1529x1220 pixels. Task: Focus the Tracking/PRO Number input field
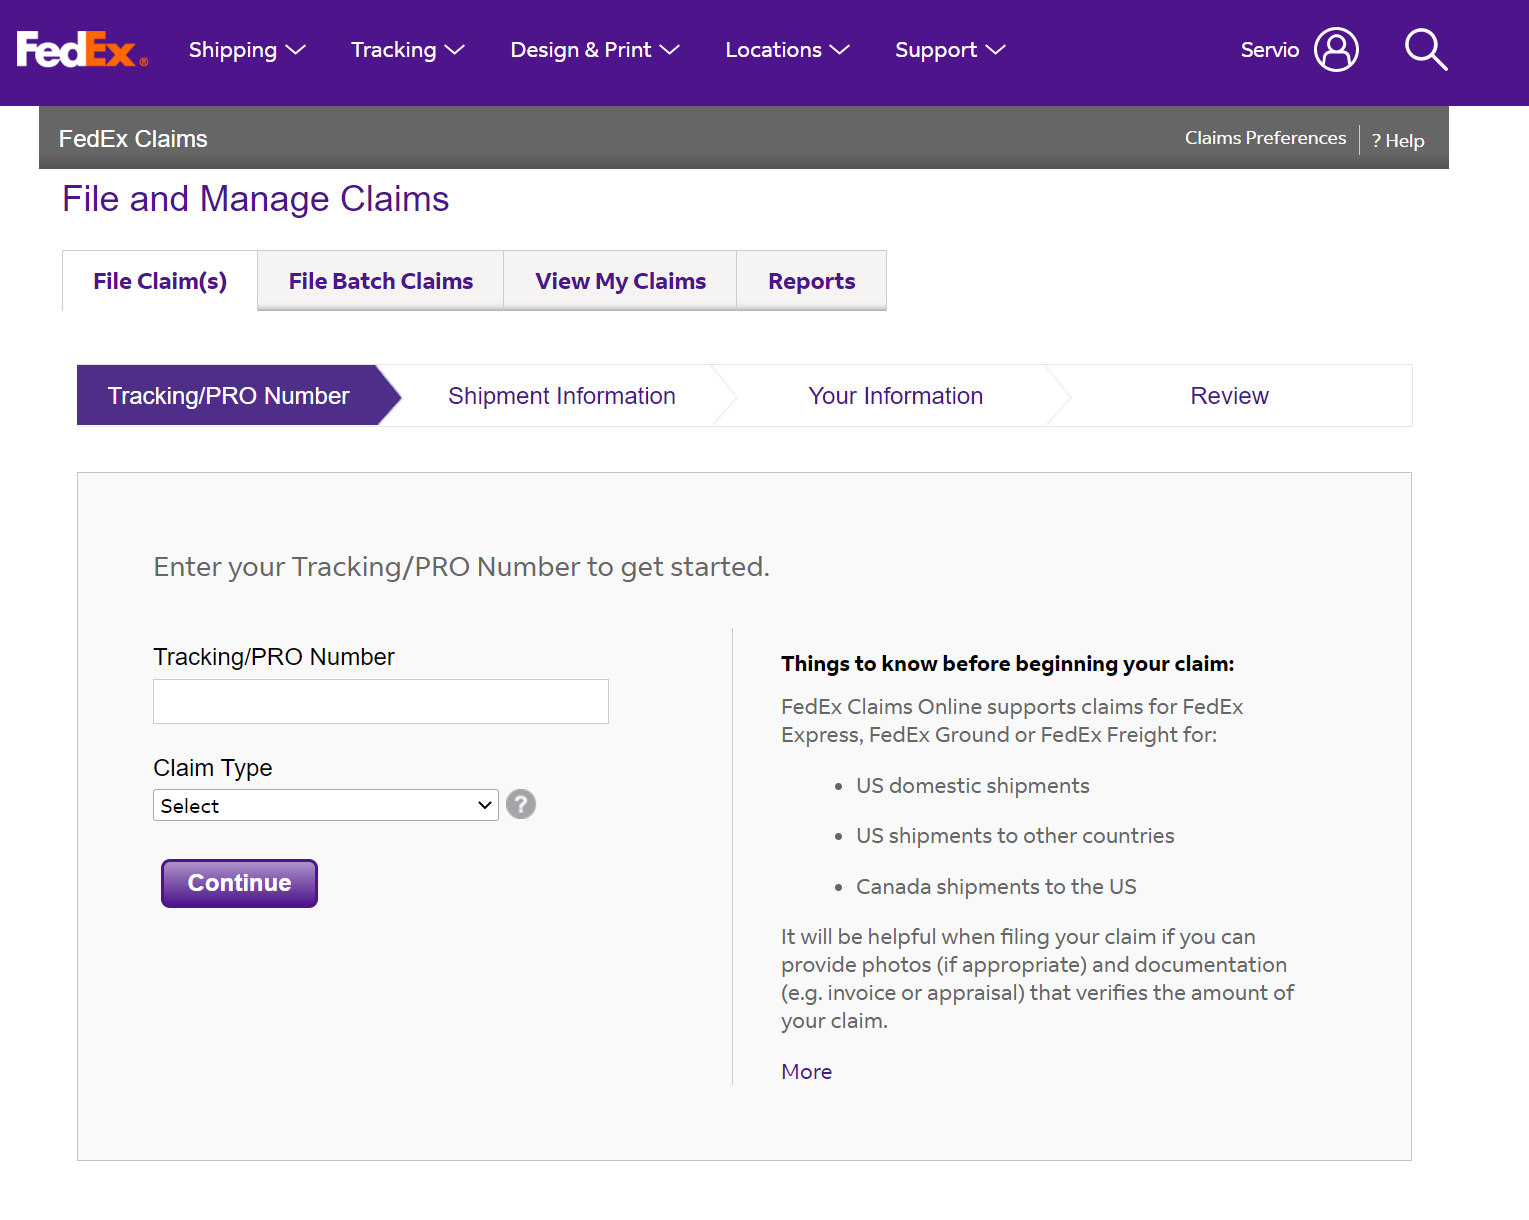(381, 701)
